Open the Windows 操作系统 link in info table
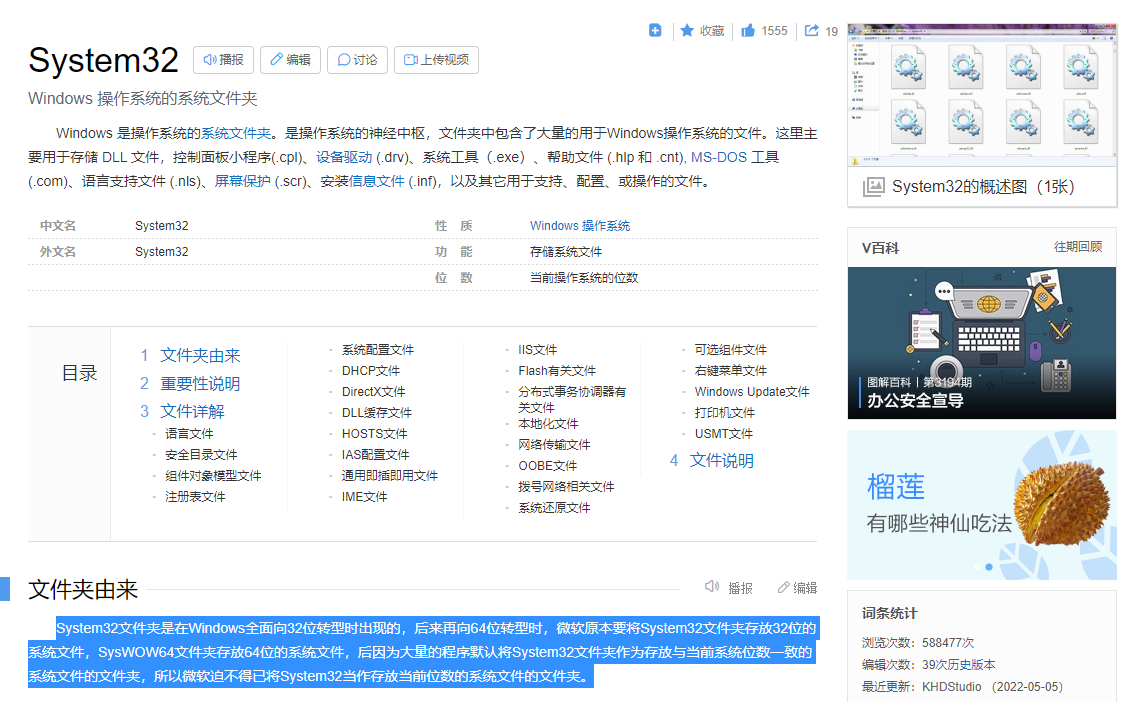1125x702 pixels. 580,225
